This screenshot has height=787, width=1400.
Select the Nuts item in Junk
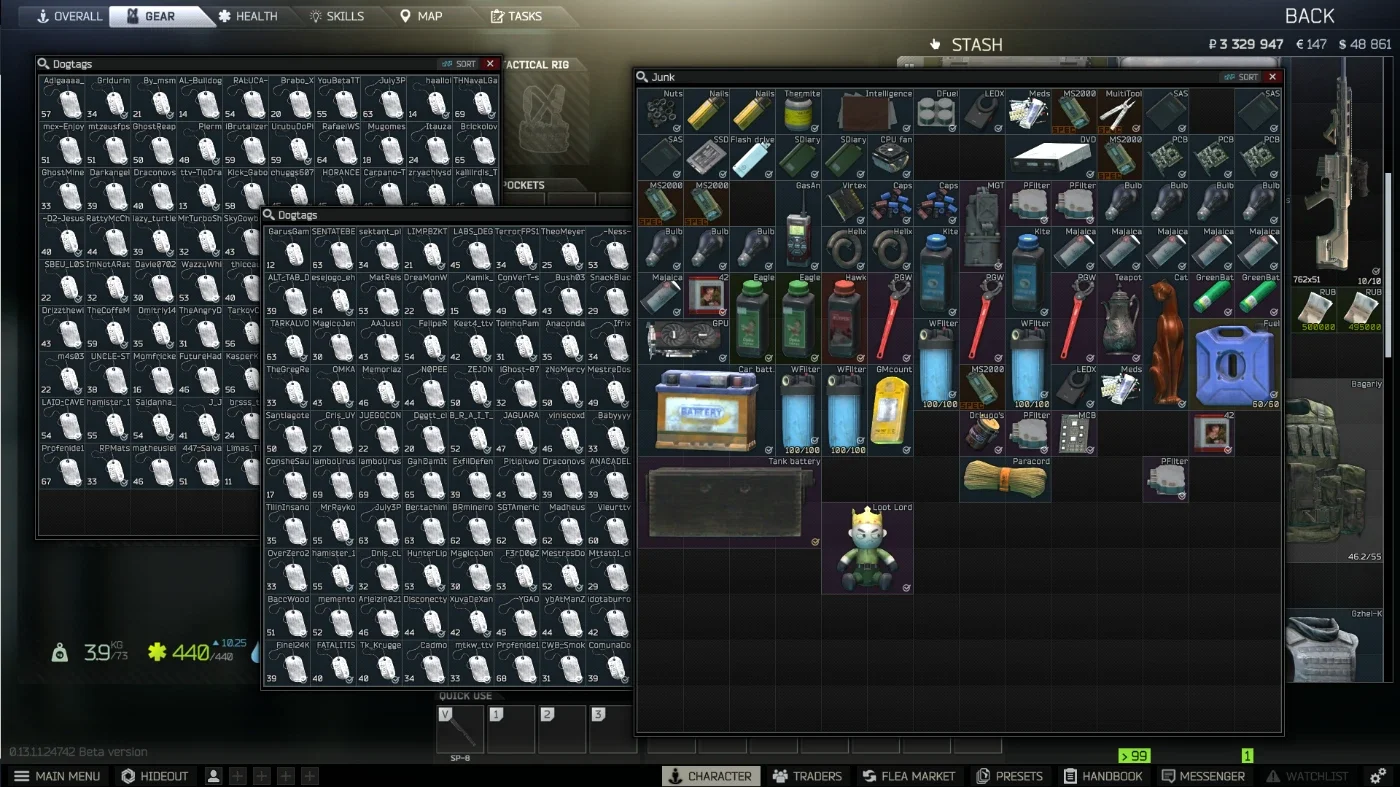[x=661, y=111]
